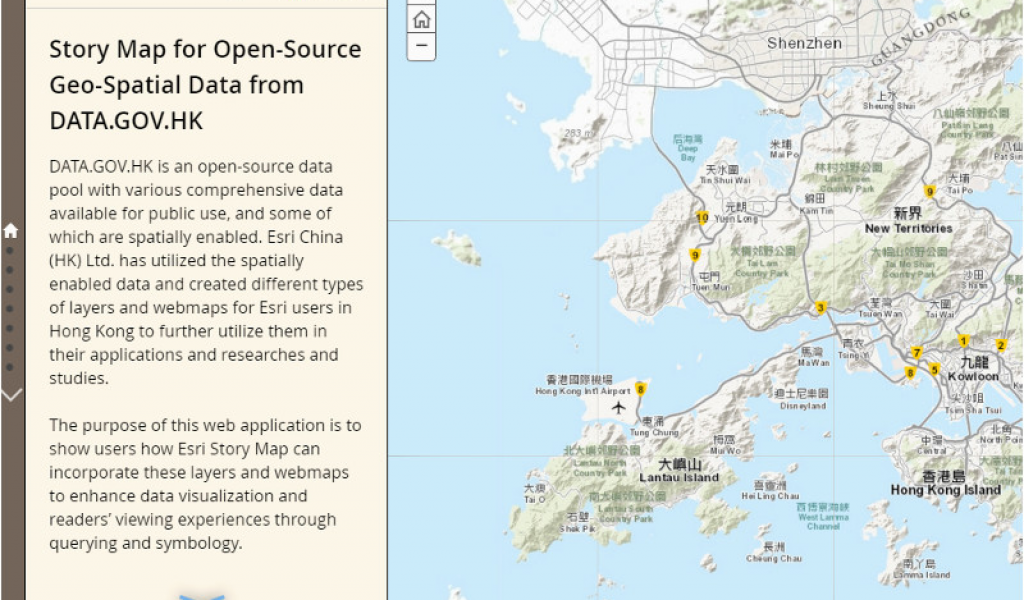This screenshot has width=1024, height=600.
Task: Click the Shenzhen map label
Action: [804, 44]
